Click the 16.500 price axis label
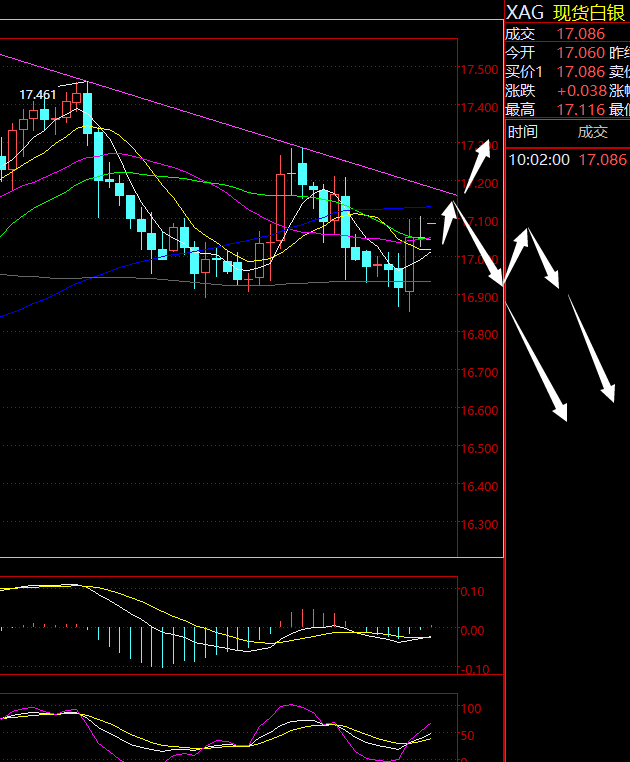 [479, 449]
